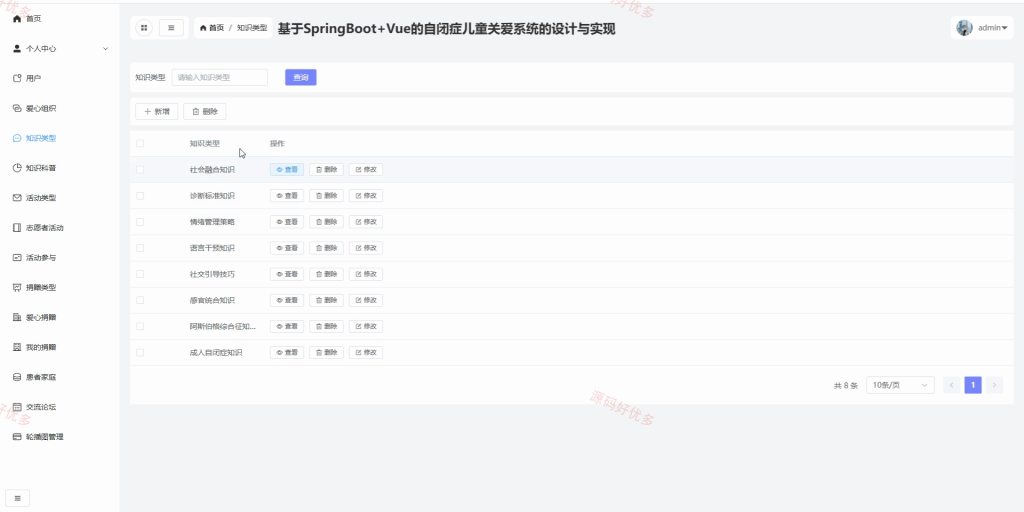1024x512 pixels.
Task: Click the 删除 batch delete toolbar button
Action: point(204,112)
